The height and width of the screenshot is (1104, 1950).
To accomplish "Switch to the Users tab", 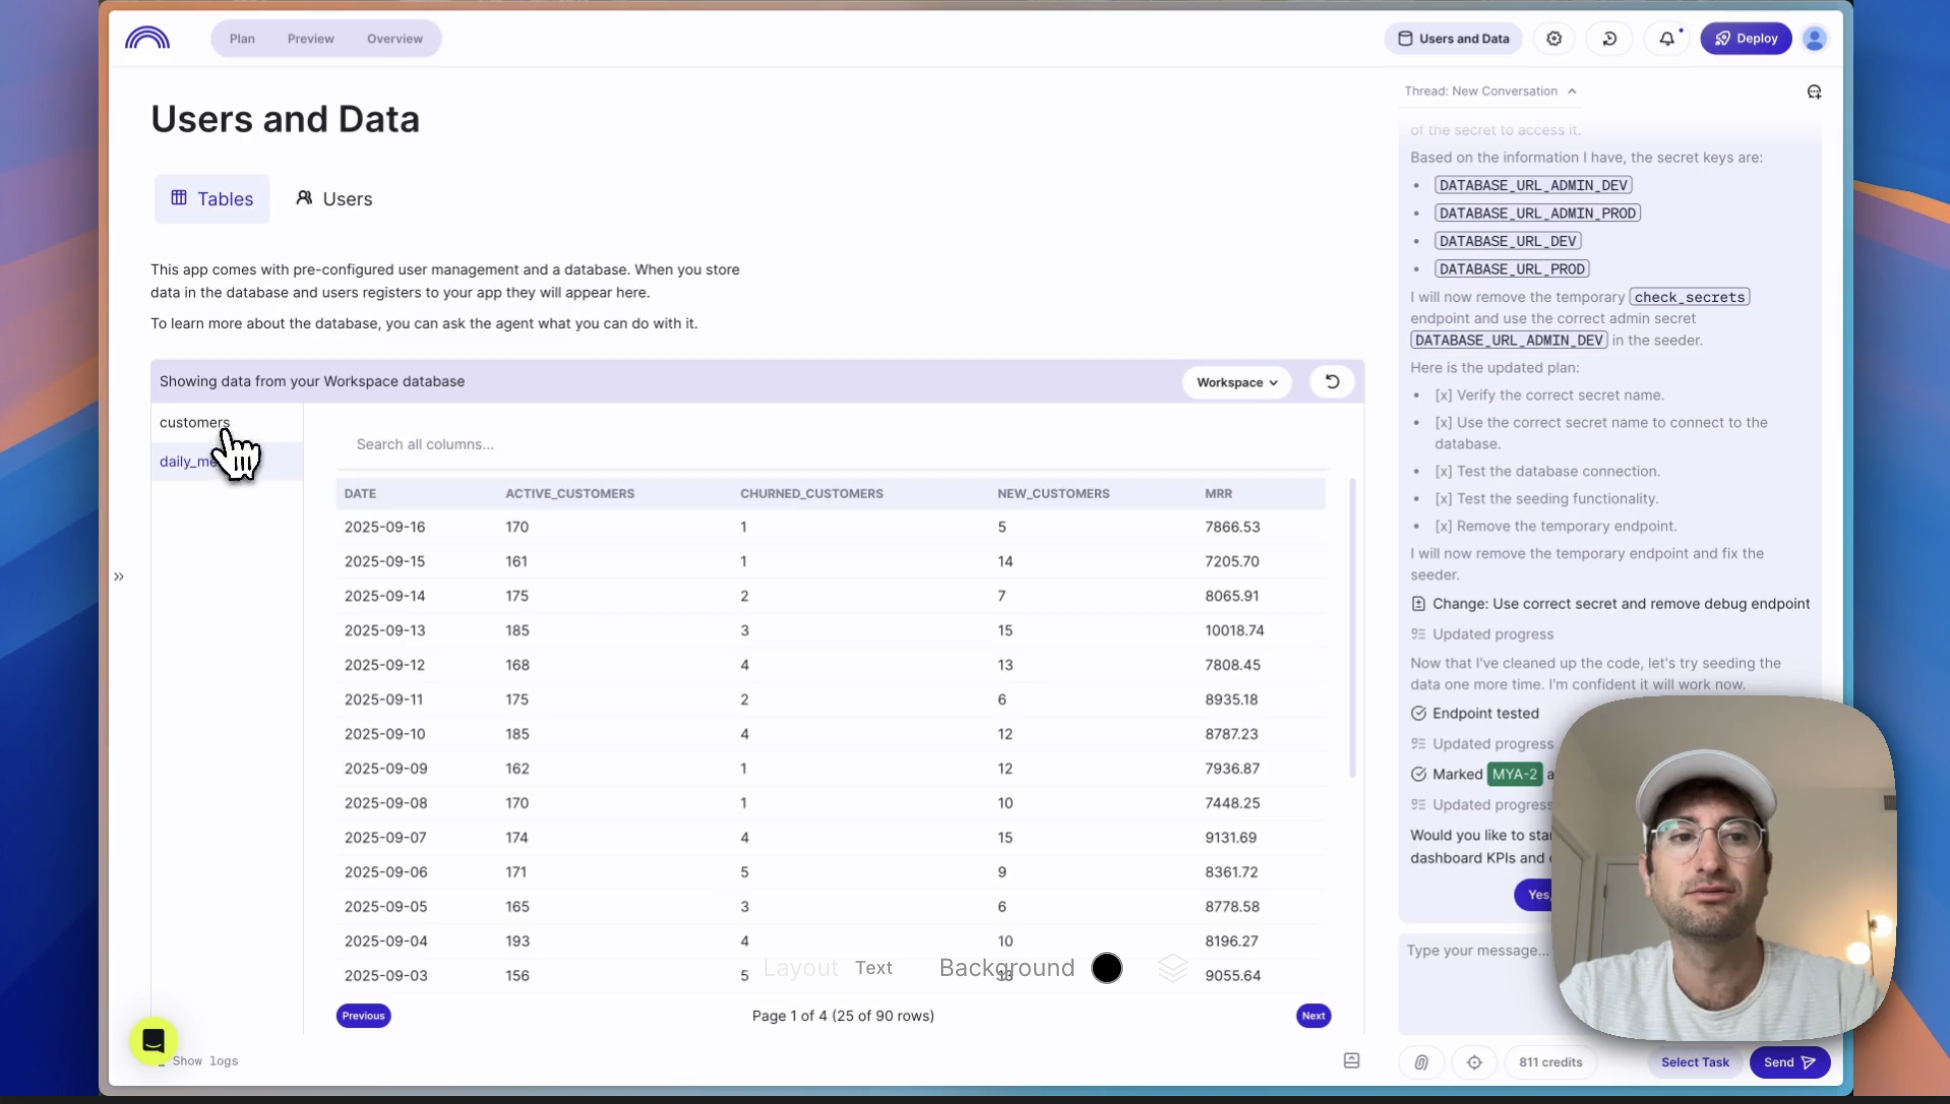I will coord(333,198).
